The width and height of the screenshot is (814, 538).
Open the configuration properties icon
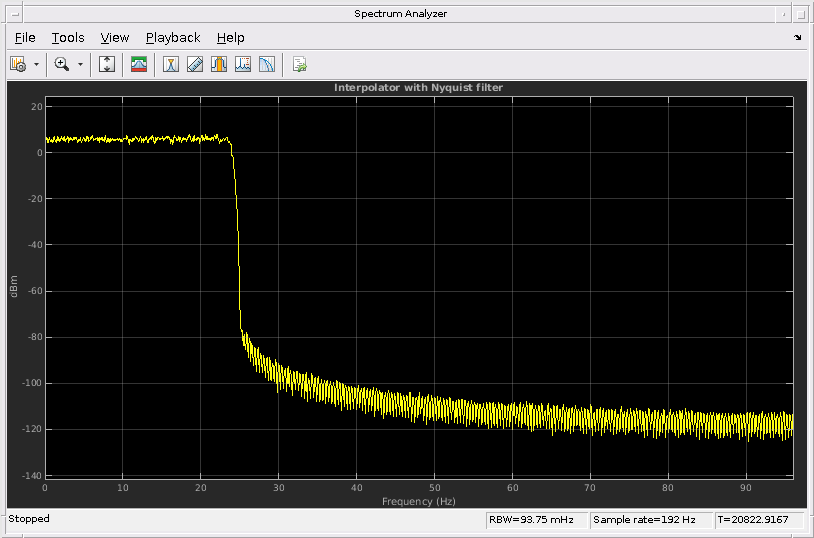tap(18, 64)
